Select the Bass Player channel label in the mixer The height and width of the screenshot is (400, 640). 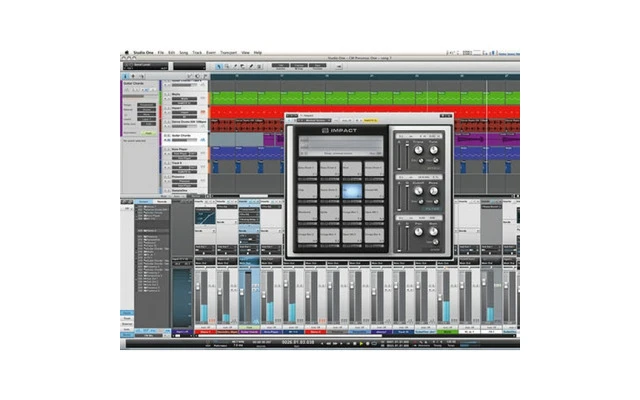(x=271, y=332)
